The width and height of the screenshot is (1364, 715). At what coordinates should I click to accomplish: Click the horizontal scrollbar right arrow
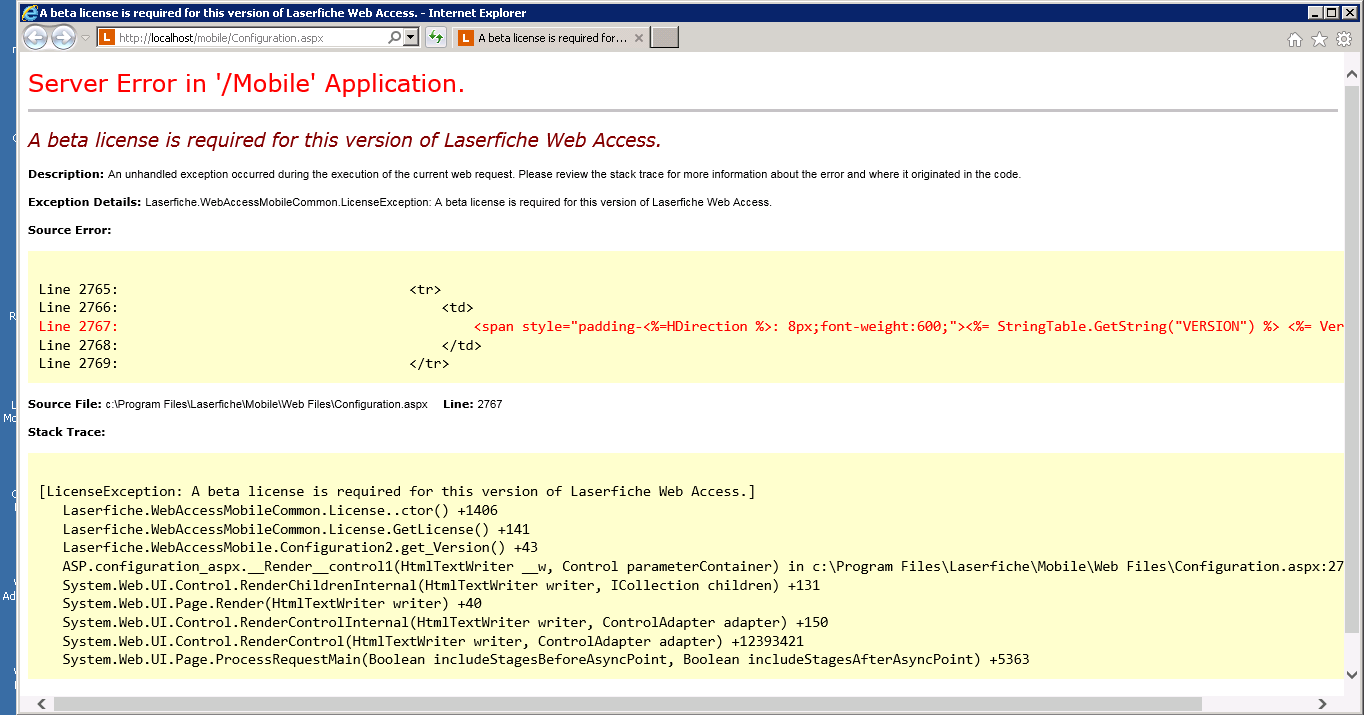pos(1323,704)
